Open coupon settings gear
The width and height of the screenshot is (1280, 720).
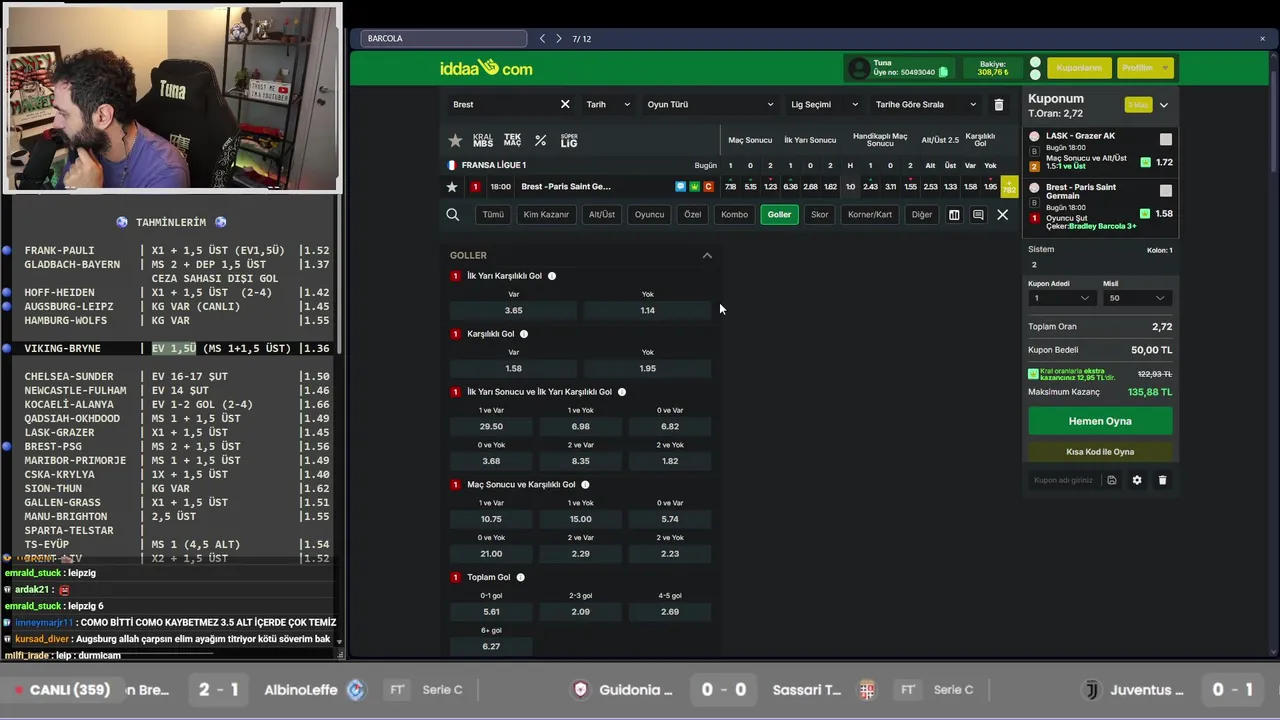click(x=1137, y=480)
